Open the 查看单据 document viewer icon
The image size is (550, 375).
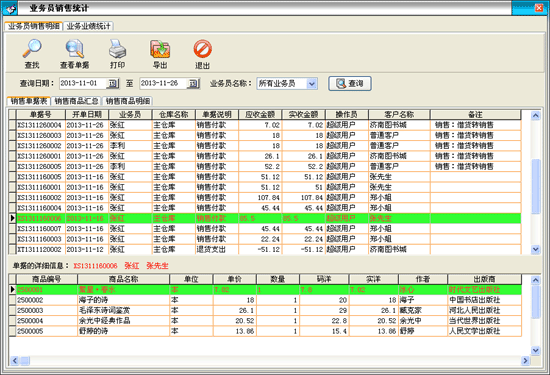[74, 49]
